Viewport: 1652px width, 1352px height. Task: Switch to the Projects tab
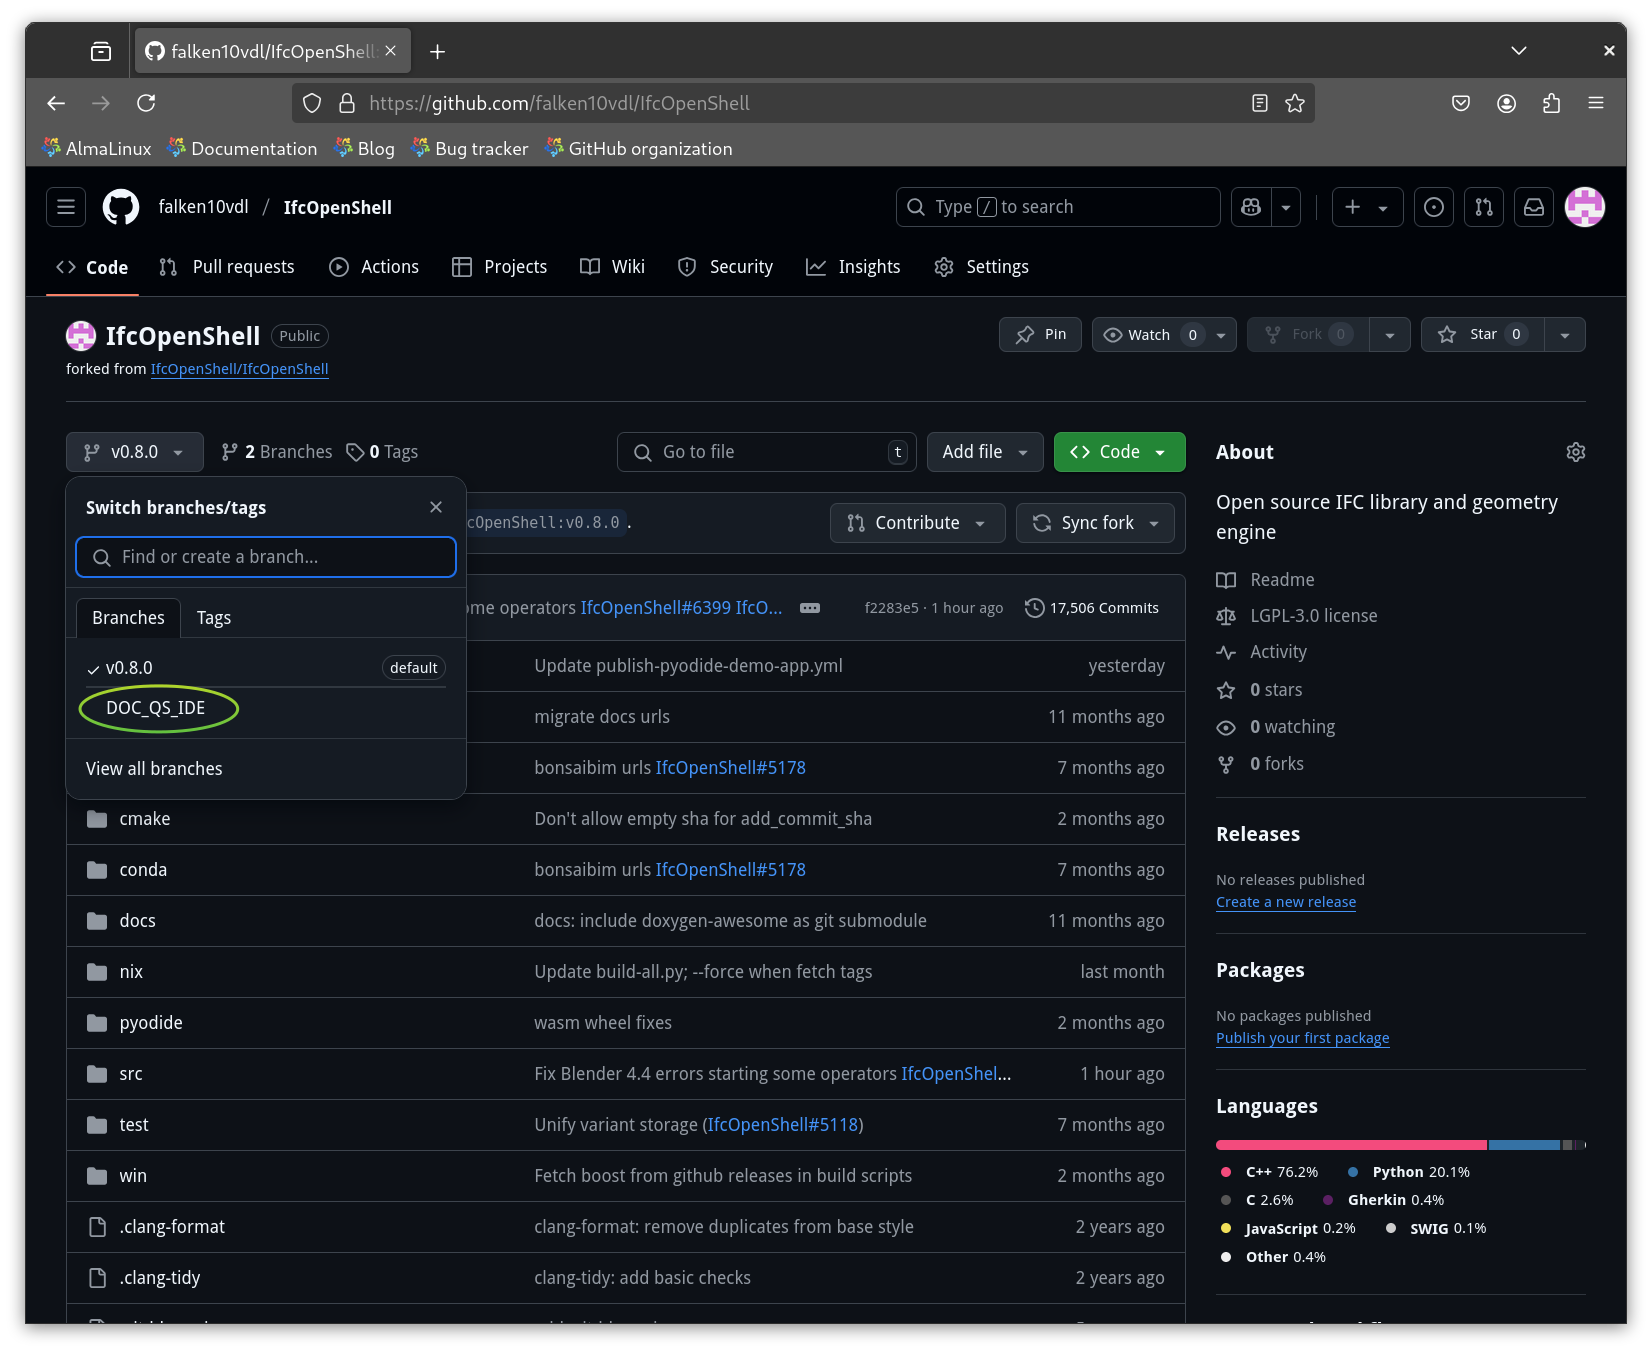(x=500, y=267)
